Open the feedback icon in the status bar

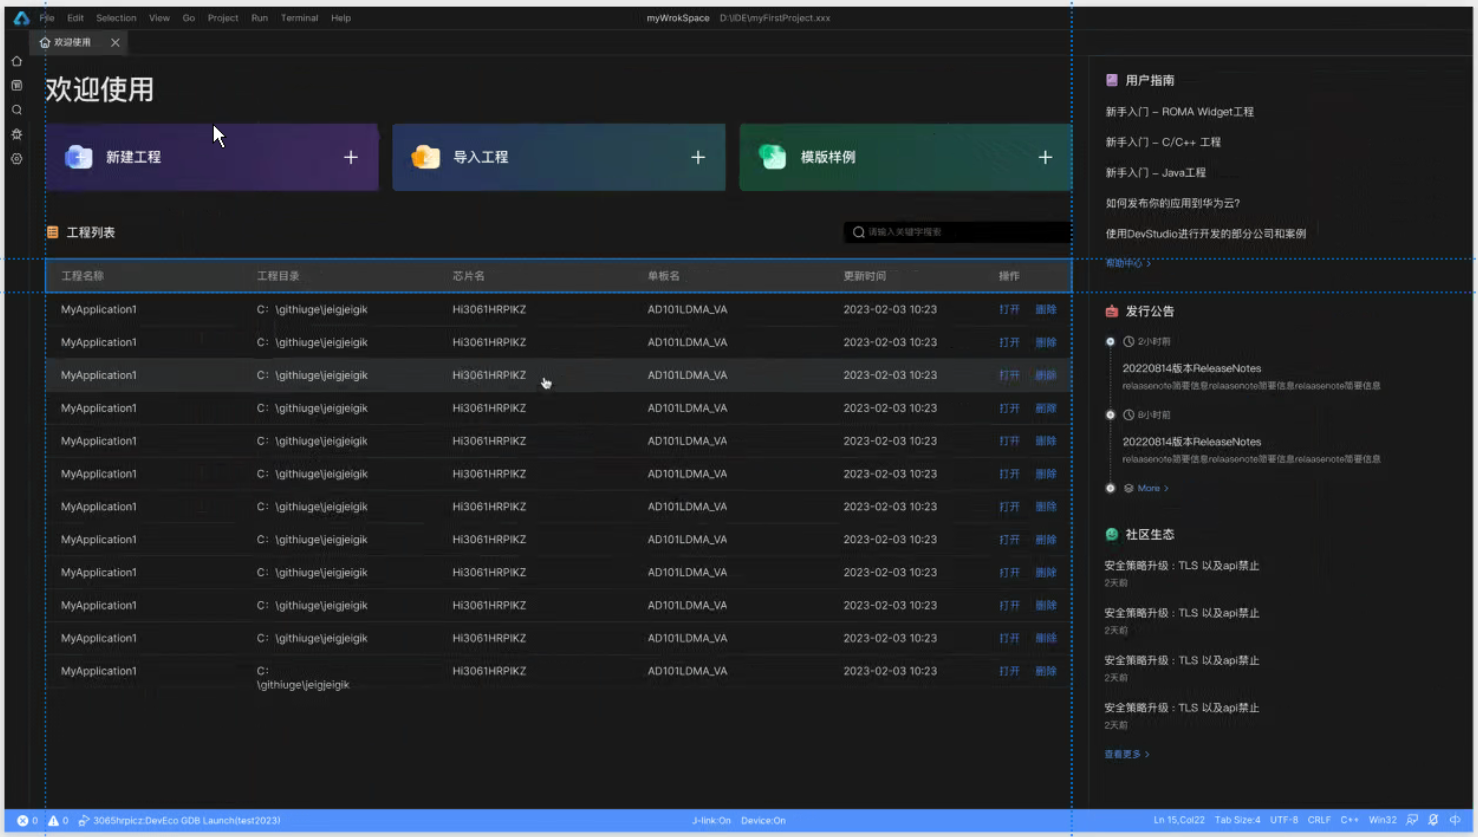(x=1413, y=820)
